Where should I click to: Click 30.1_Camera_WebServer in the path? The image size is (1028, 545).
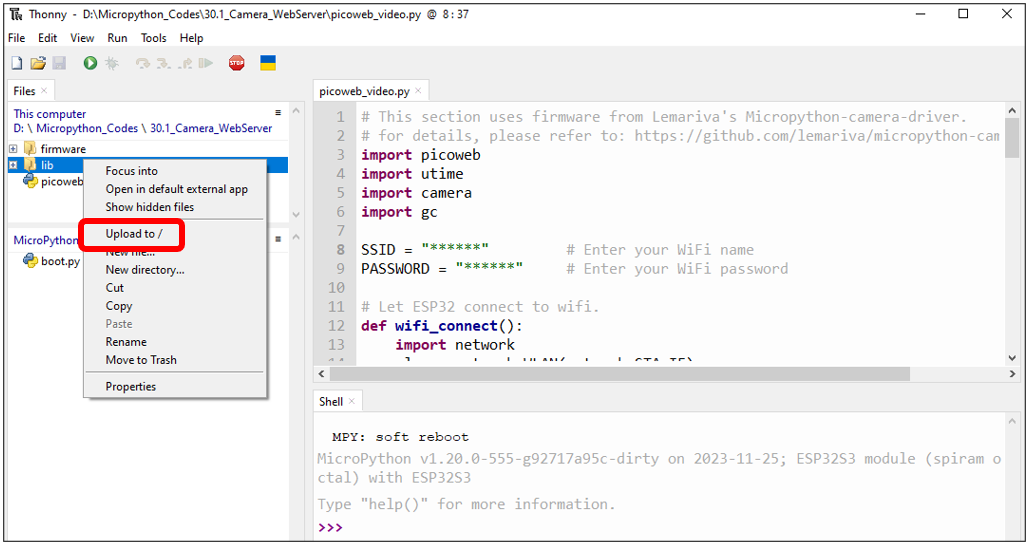click(211, 128)
